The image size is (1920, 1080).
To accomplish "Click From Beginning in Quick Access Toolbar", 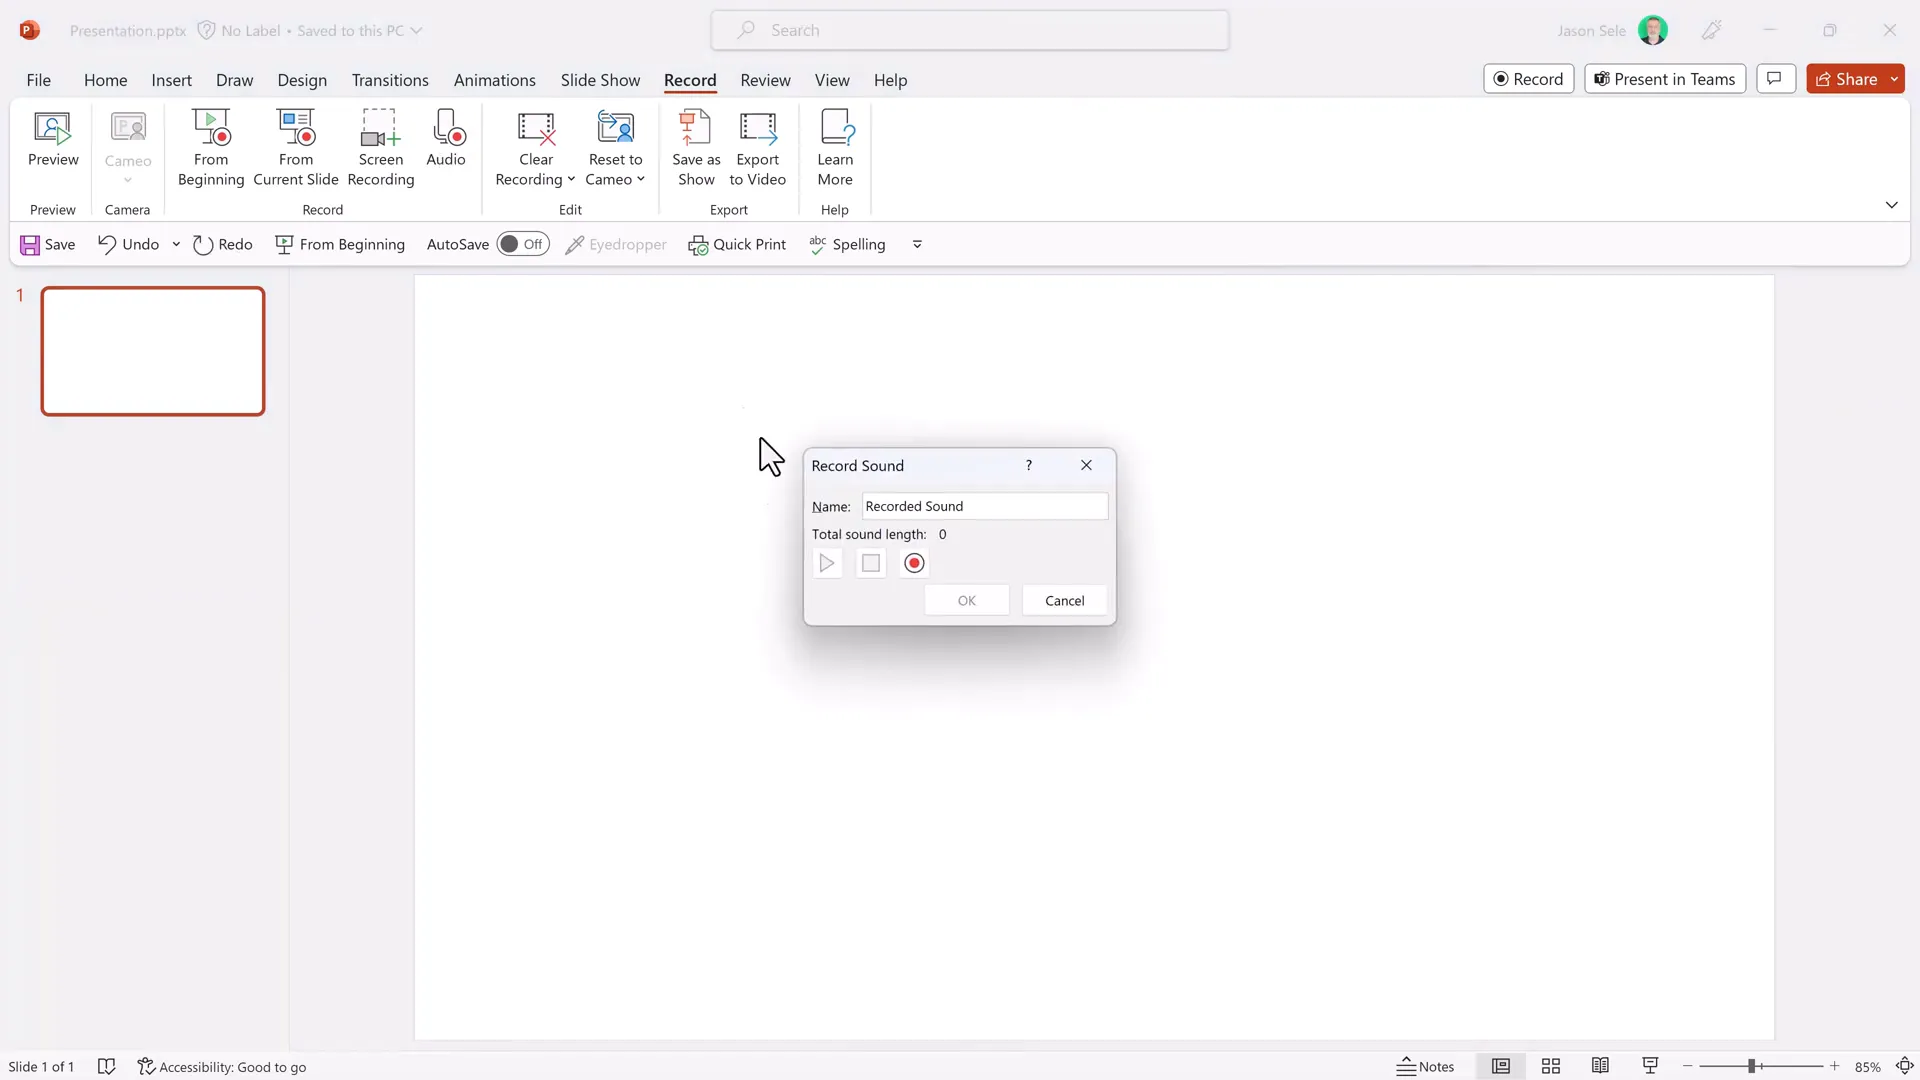I will (x=340, y=245).
